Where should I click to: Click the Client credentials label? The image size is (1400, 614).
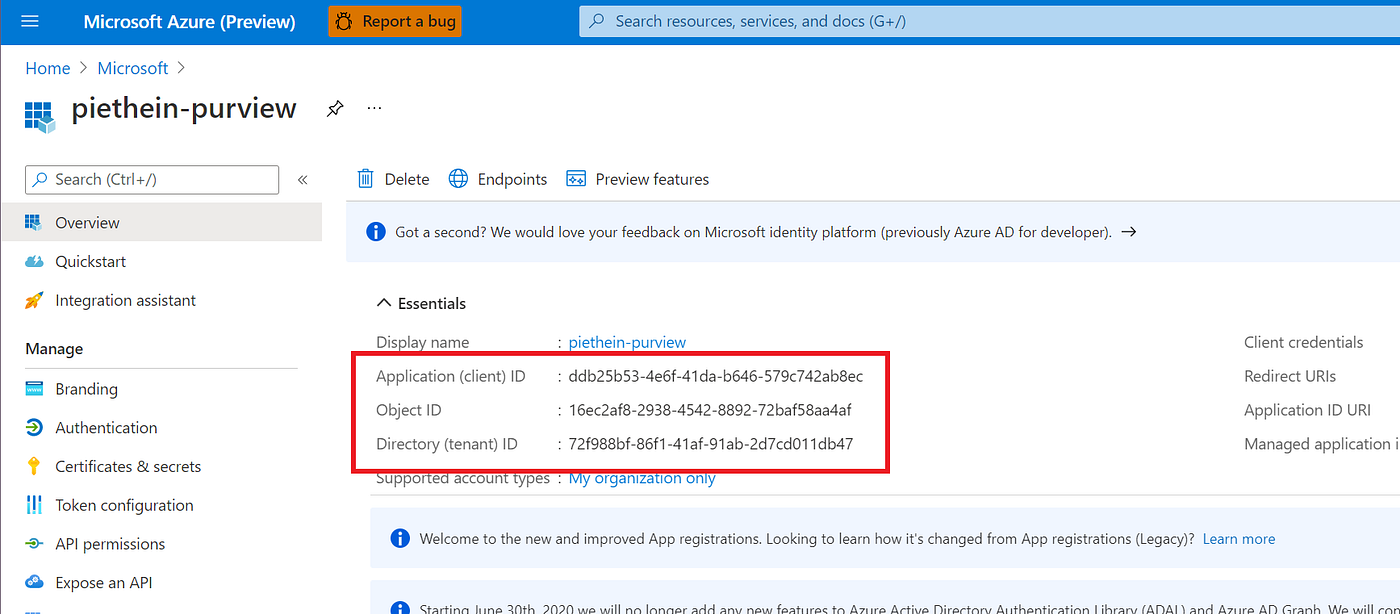(1303, 342)
